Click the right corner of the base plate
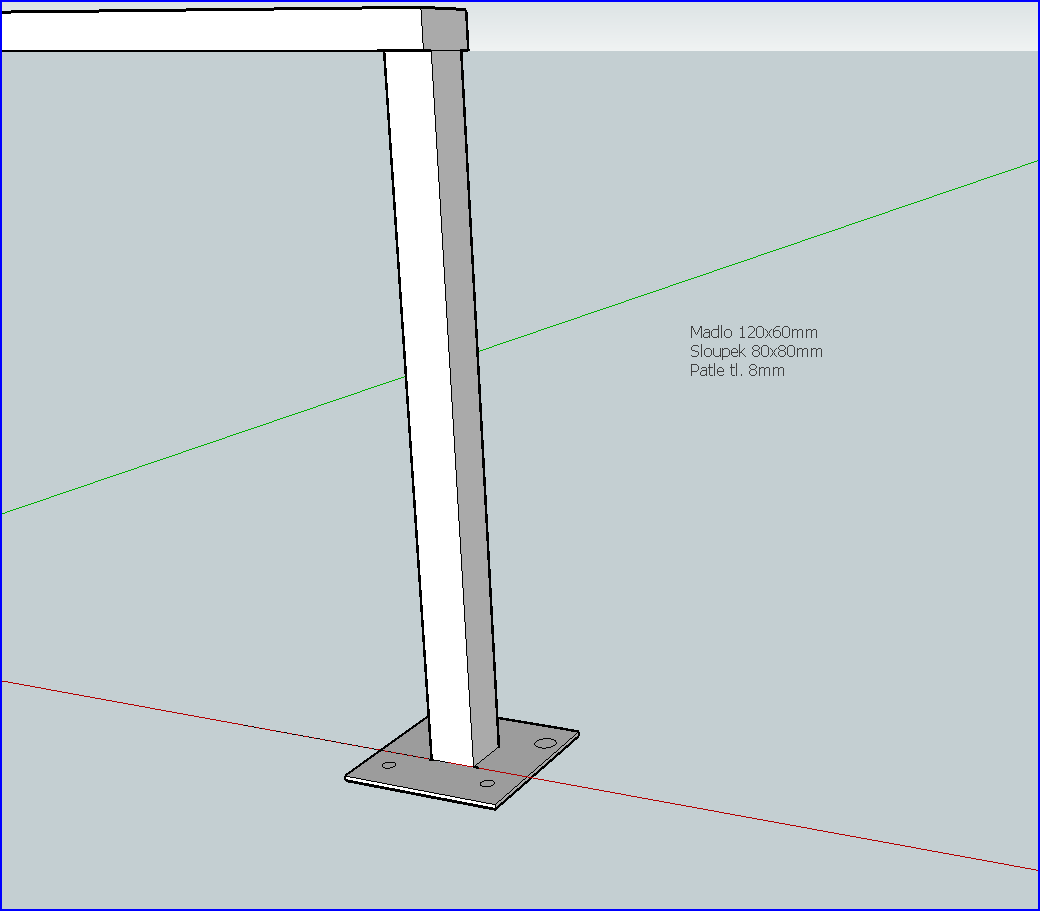This screenshot has height=911, width=1040. (x=577, y=734)
